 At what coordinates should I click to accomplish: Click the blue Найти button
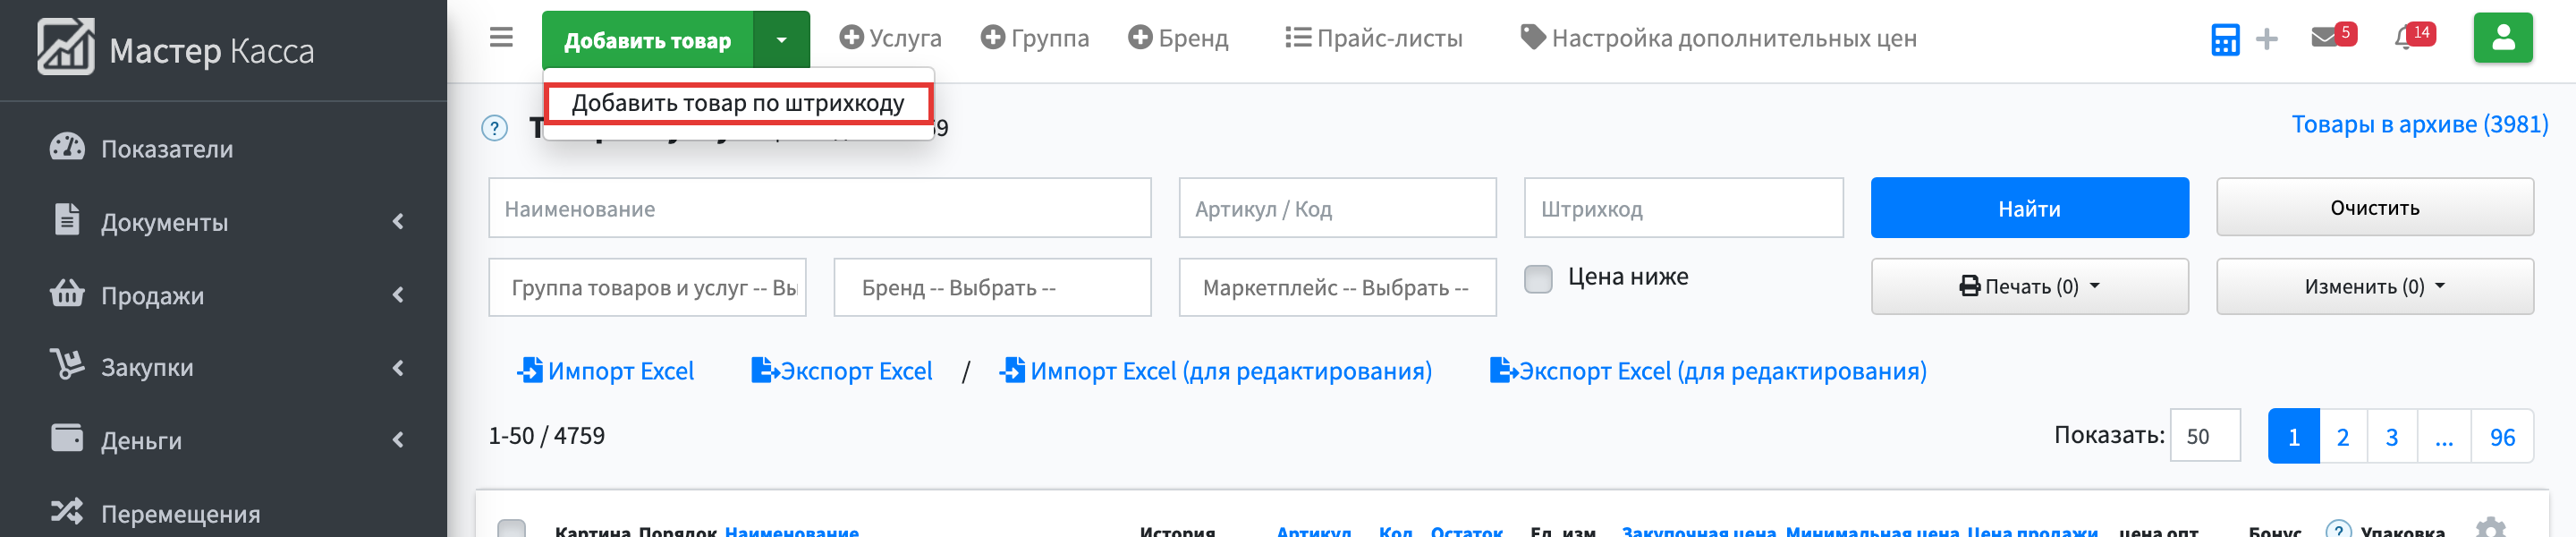[2030, 208]
